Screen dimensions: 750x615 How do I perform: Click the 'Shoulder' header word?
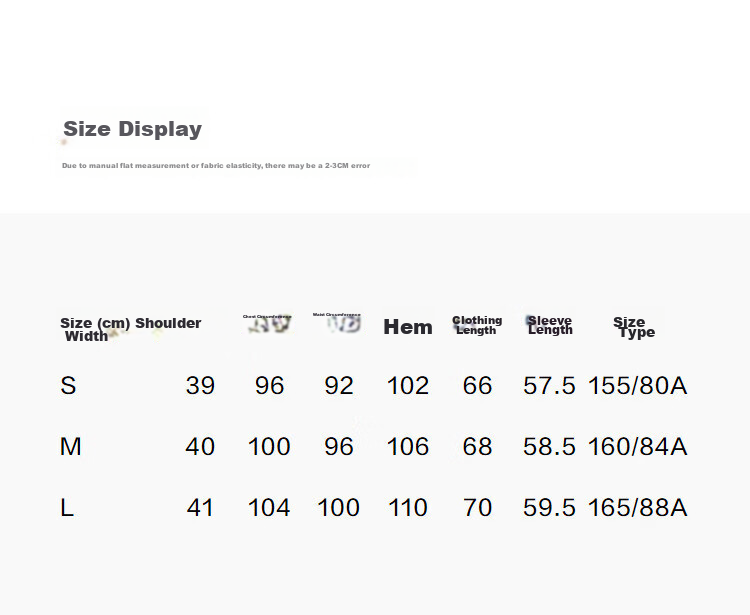click(168, 323)
